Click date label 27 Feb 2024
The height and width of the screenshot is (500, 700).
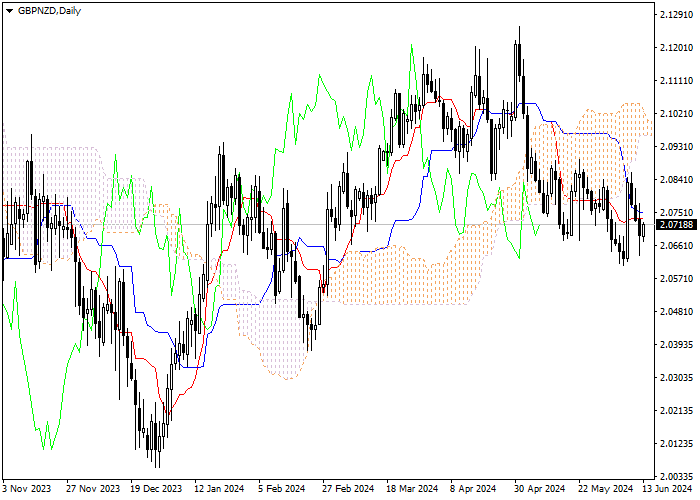tap(348, 489)
